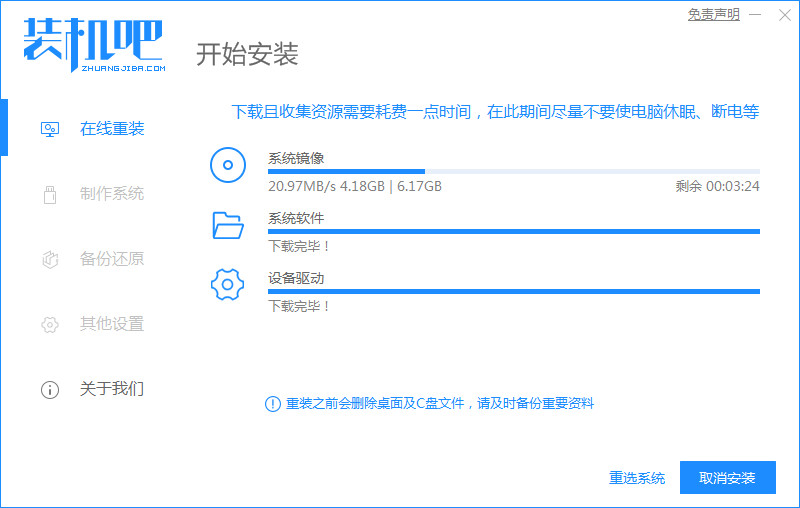Click the 设备驱动 completed progress bar
Image resolution: width=800 pixels, height=508 pixels.
pyautogui.click(x=513, y=291)
